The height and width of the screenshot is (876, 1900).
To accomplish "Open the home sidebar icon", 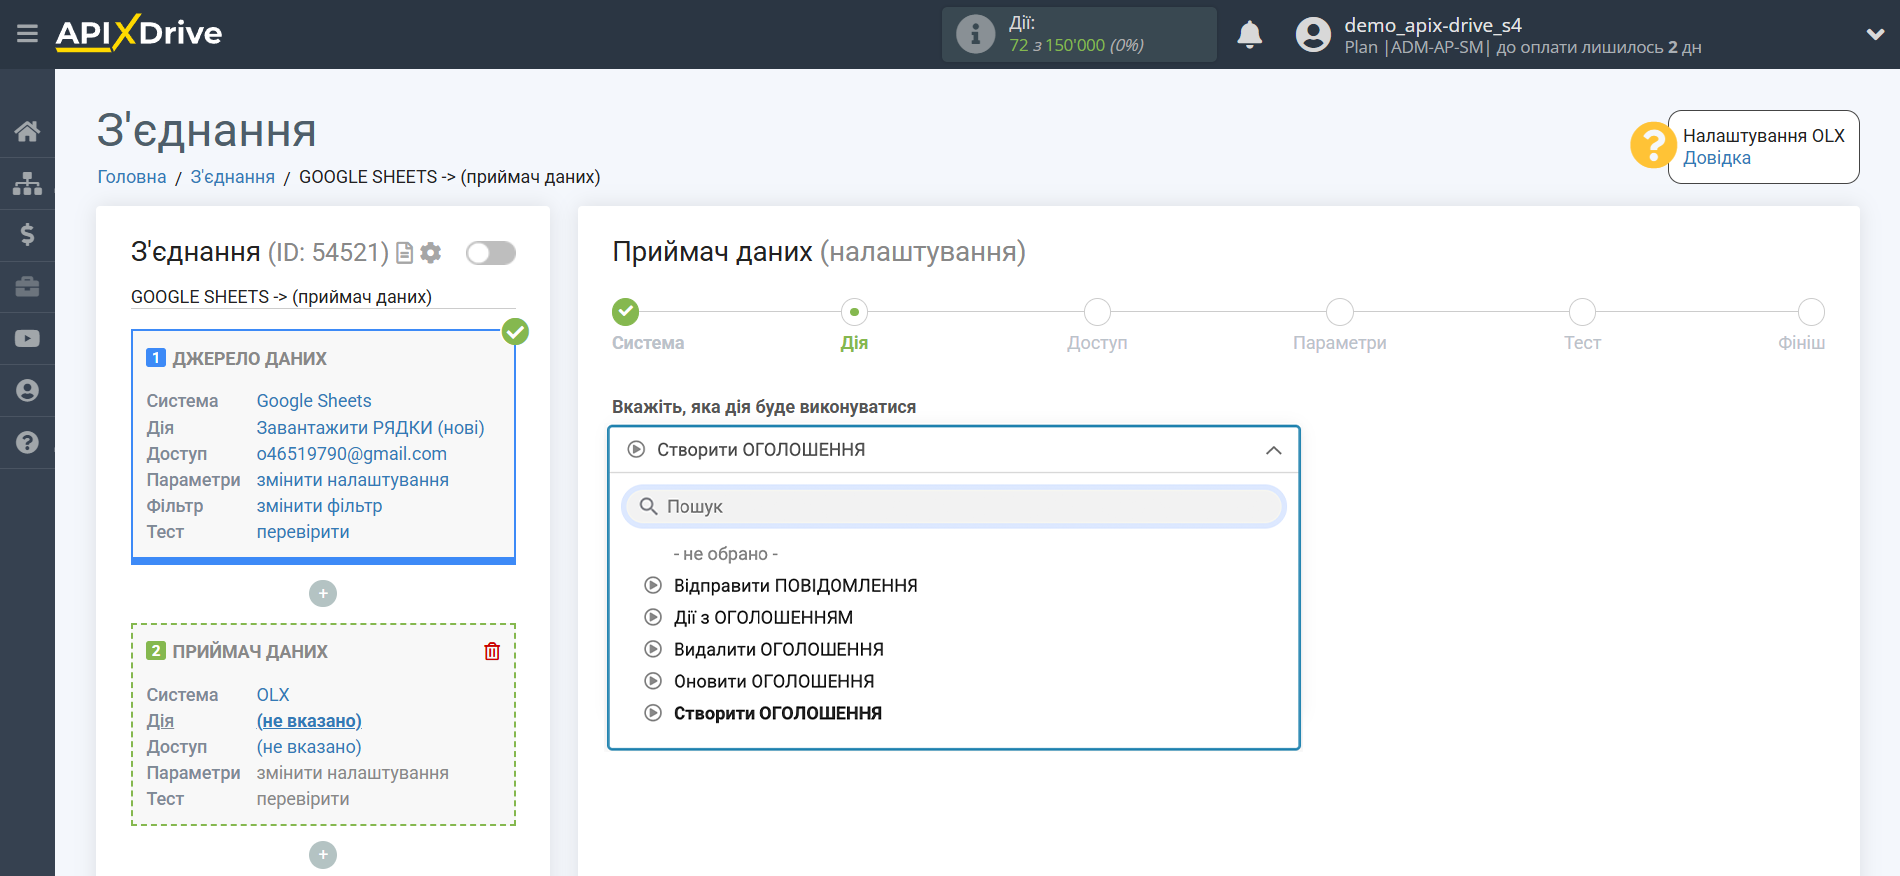I will [x=27, y=131].
